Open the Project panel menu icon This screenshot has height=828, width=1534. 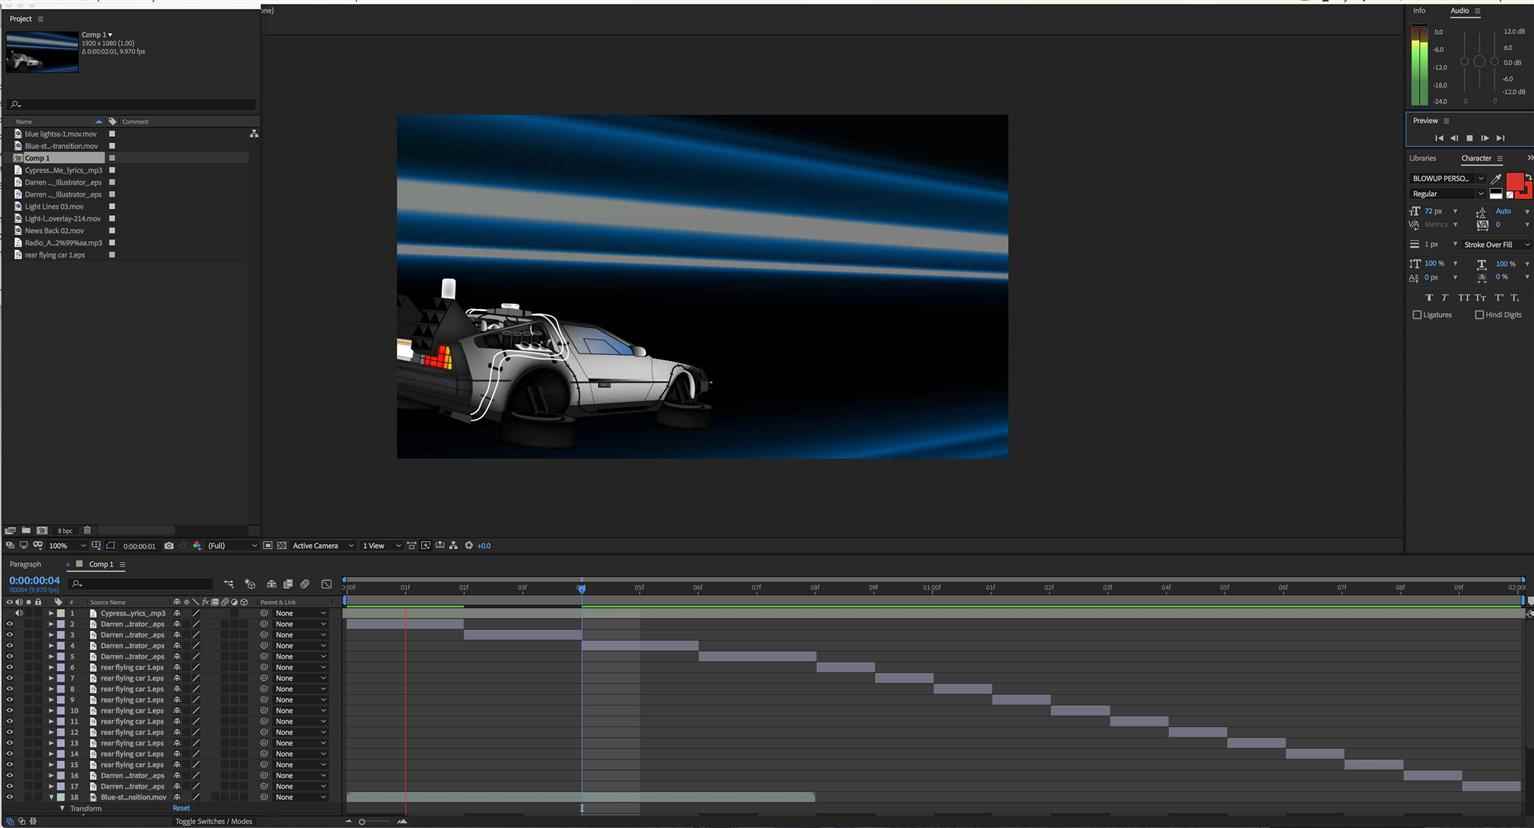click(x=40, y=19)
